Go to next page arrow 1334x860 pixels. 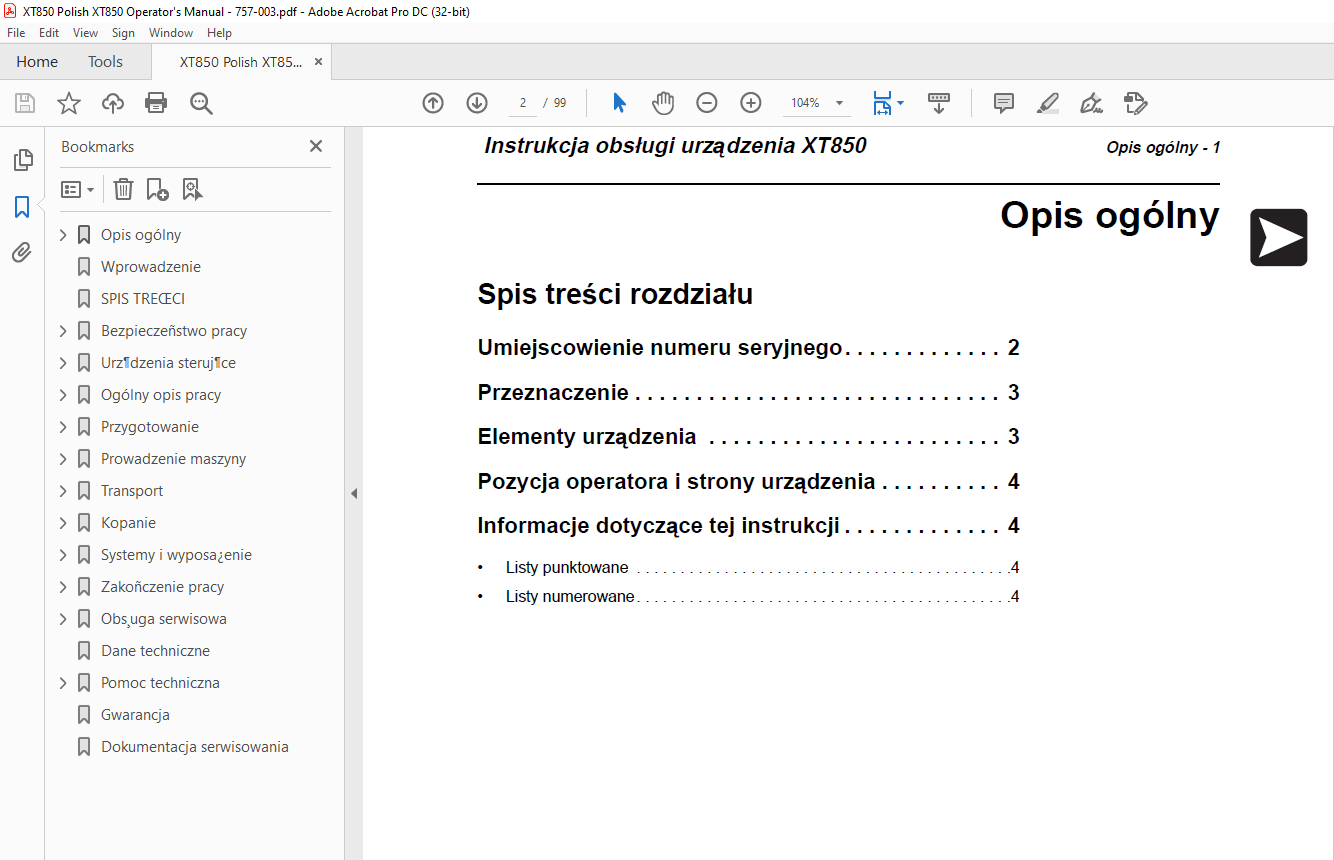477,103
